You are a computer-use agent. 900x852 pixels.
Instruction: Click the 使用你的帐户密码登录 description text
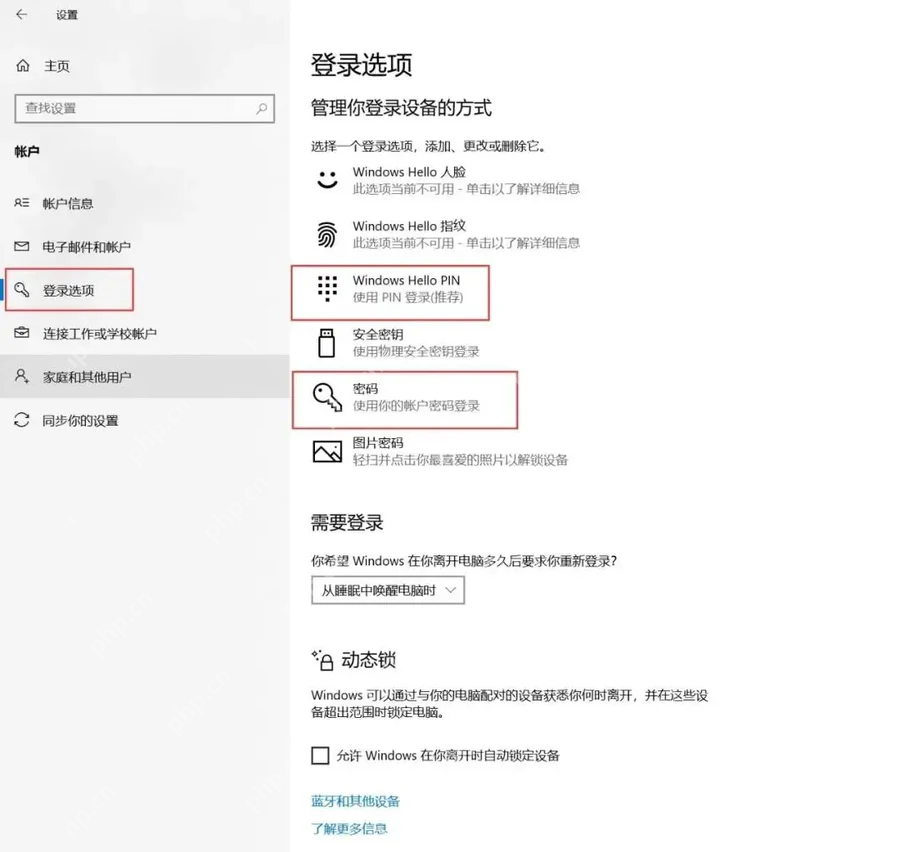coord(416,406)
